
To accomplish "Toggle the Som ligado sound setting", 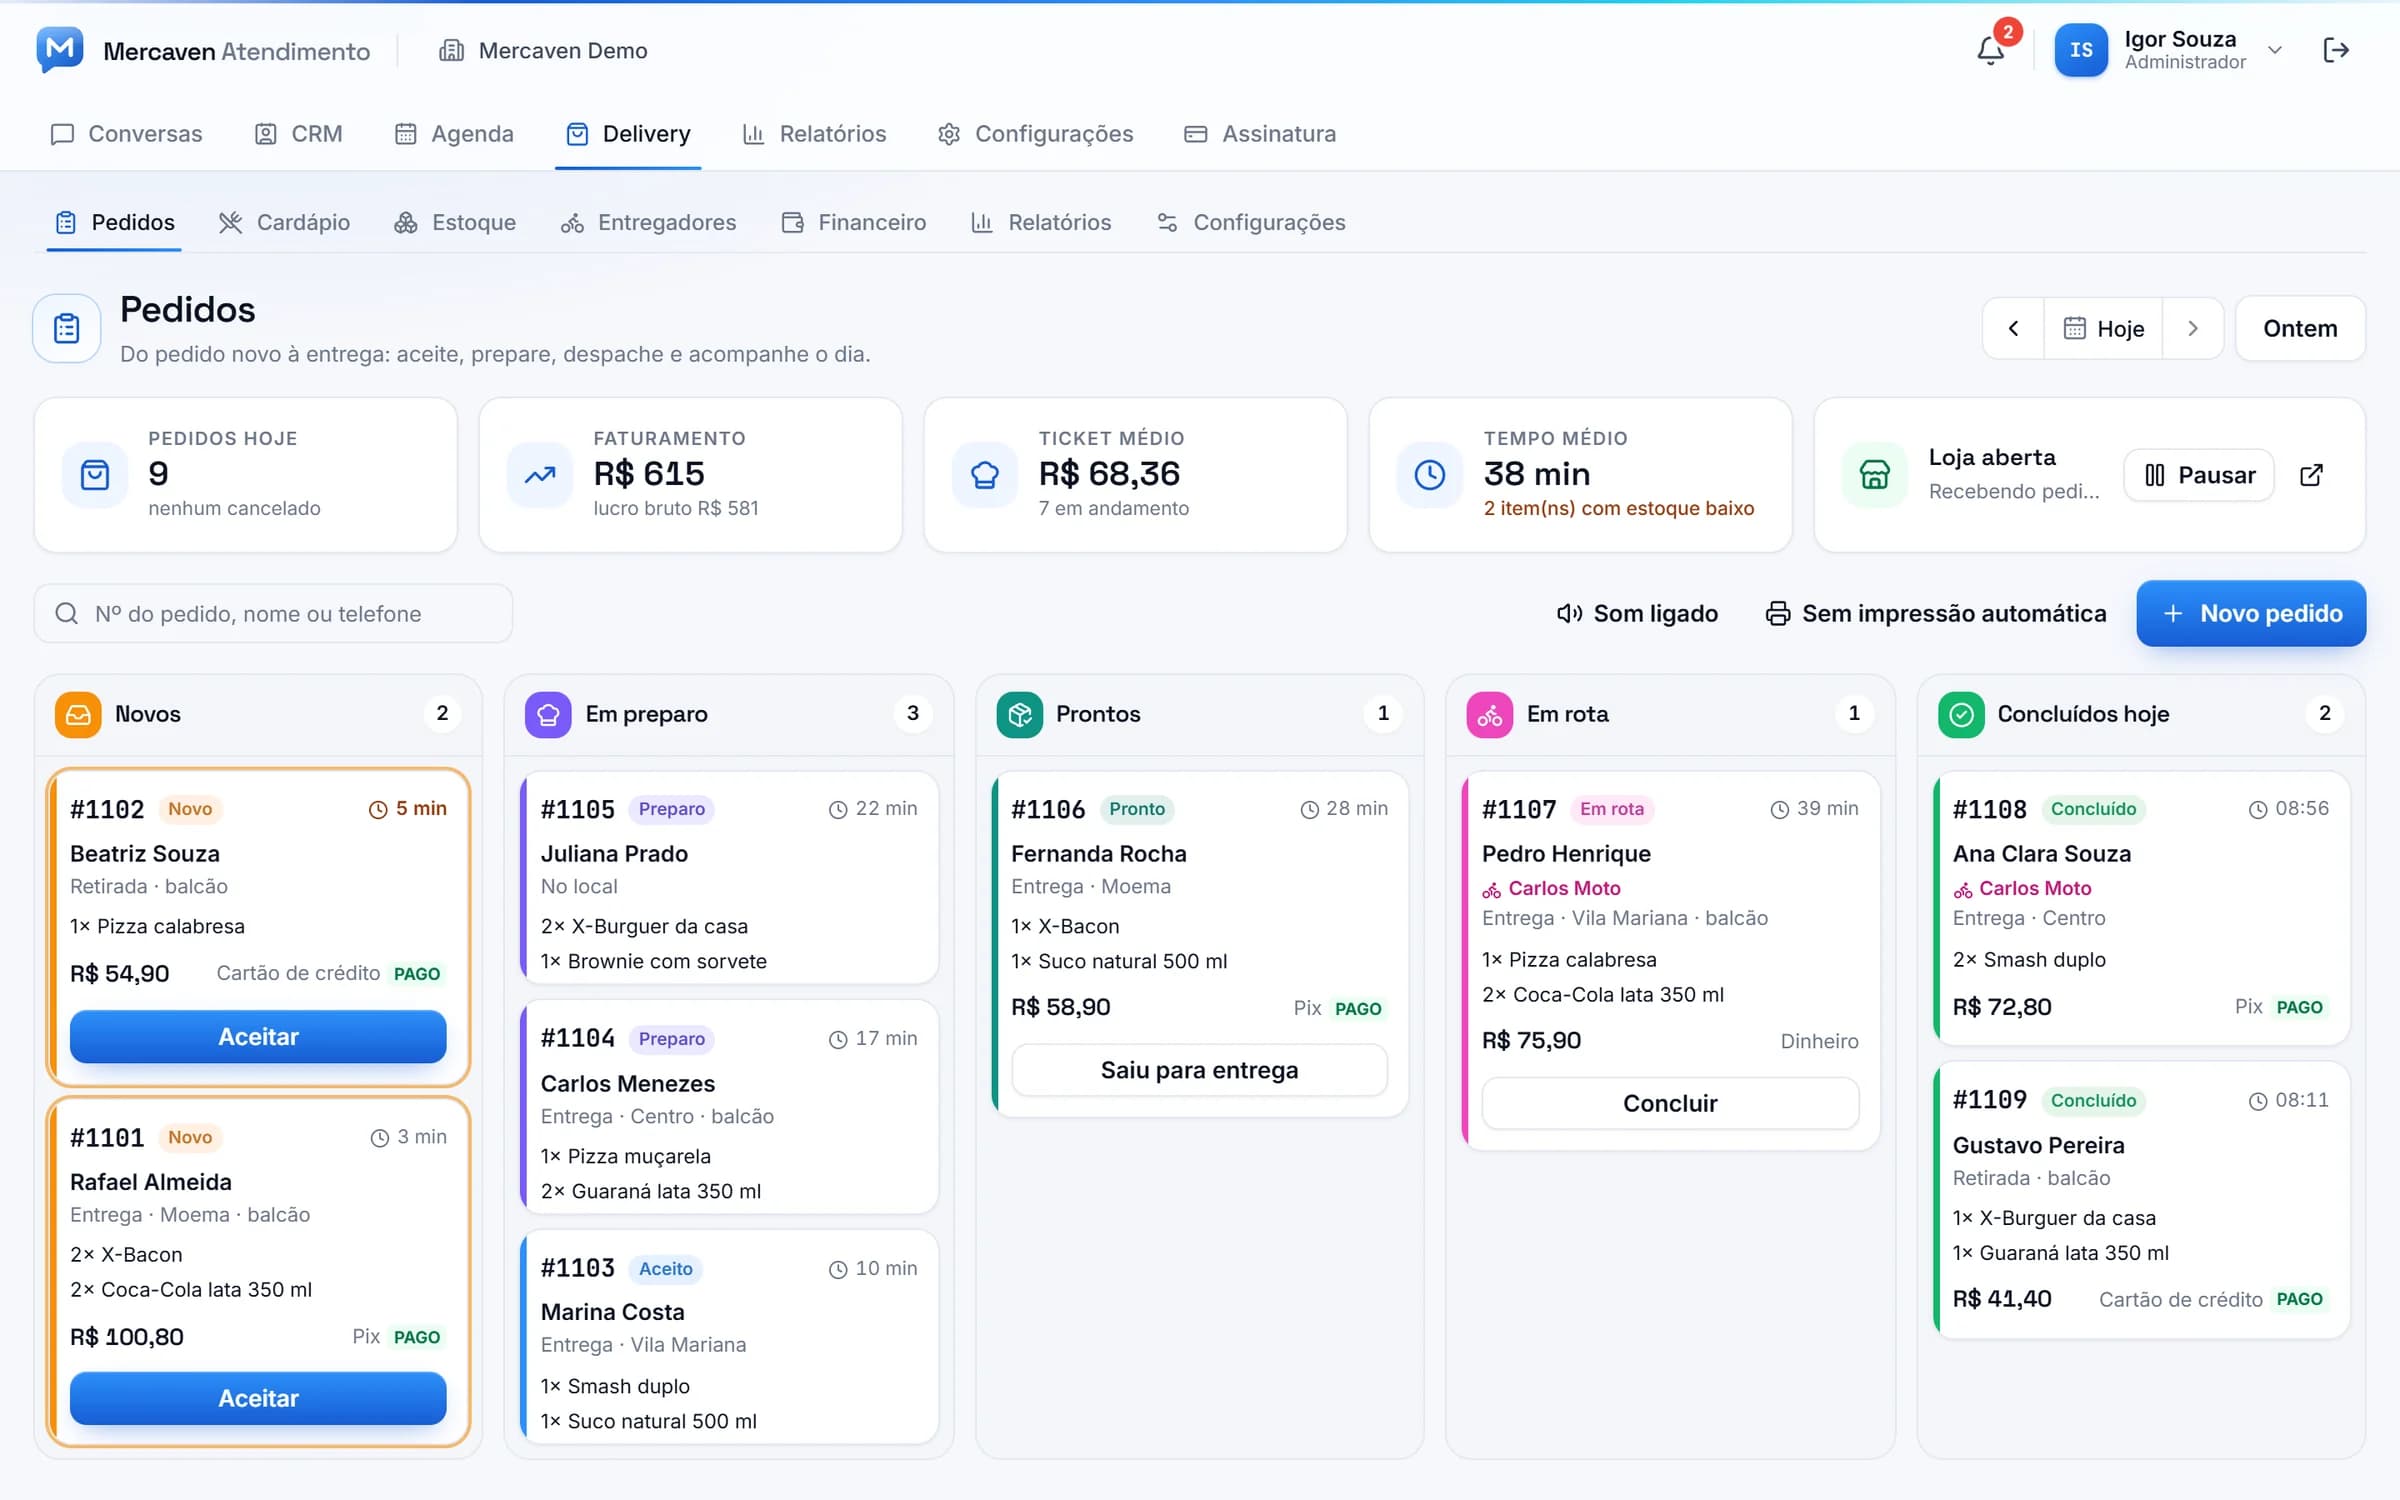I will pos(1637,613).
